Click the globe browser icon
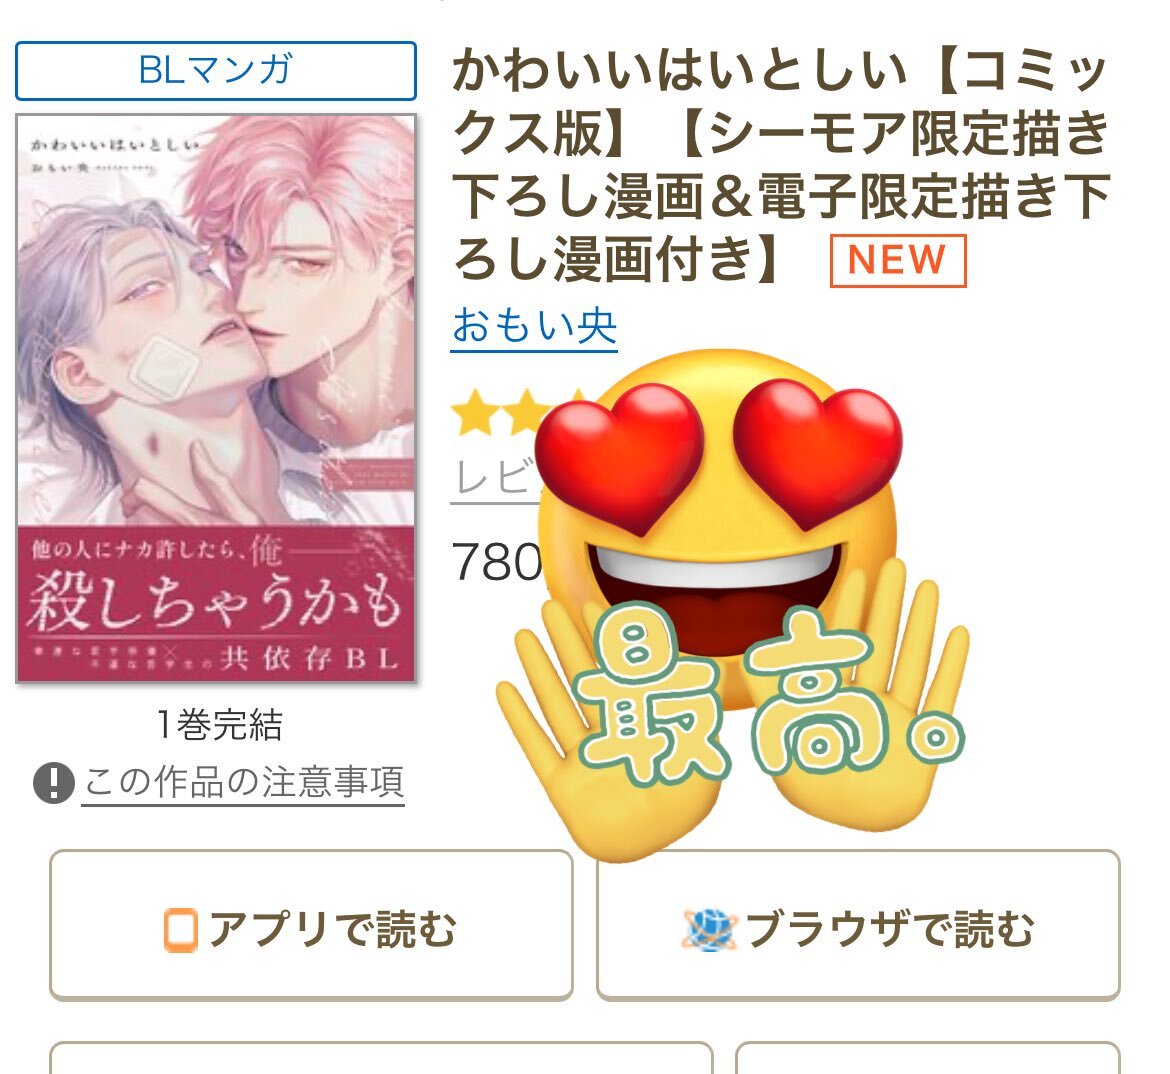 (x=709, y=930)
